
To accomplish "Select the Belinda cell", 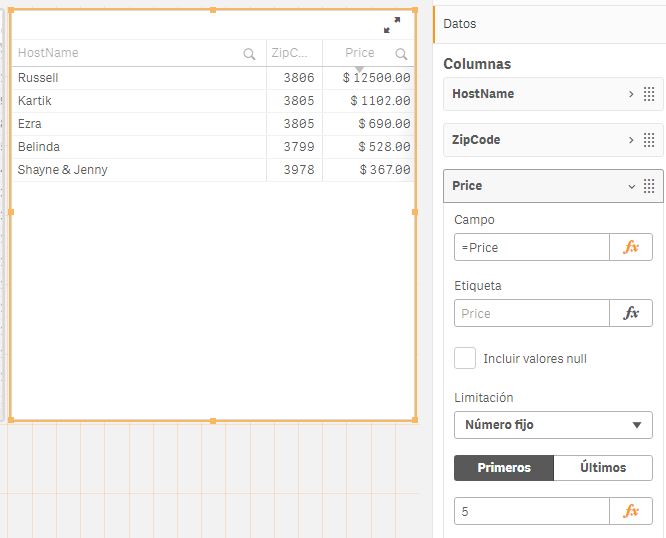I will click(139, 146).
